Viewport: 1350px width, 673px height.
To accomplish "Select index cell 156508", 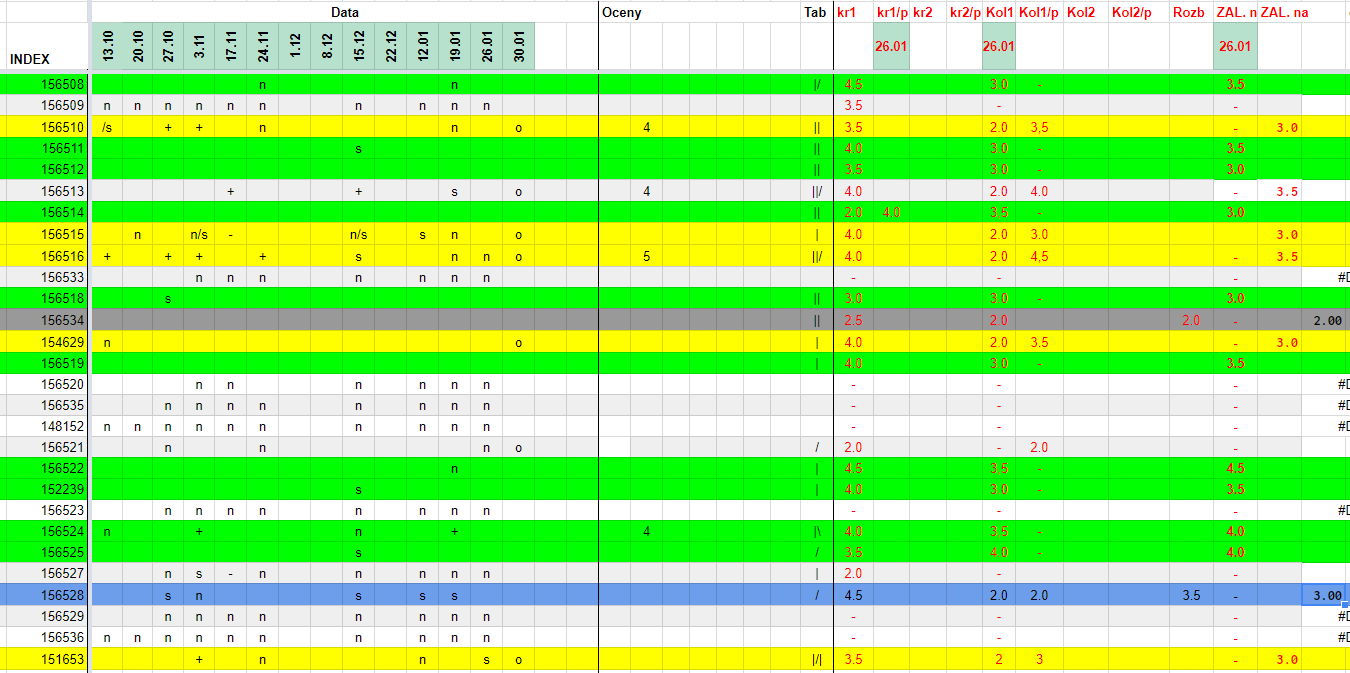I will coord(62,84).
